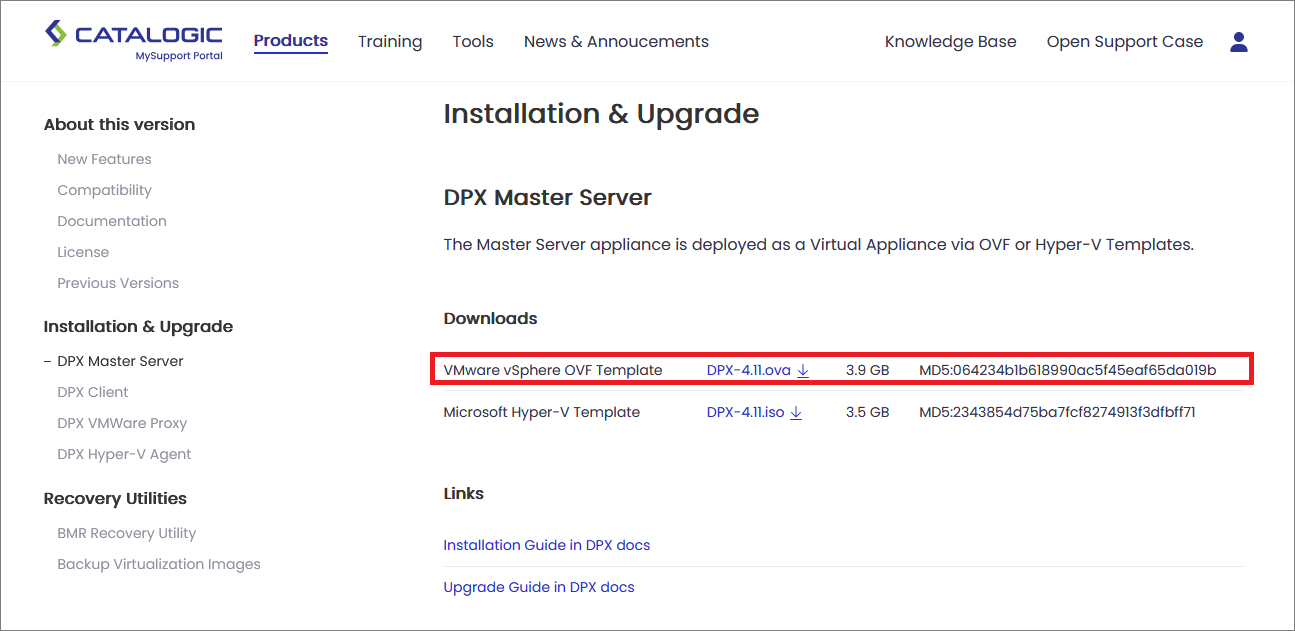
Task: Click download arrow next to DPX-4.11.ova
Action: 803,371
